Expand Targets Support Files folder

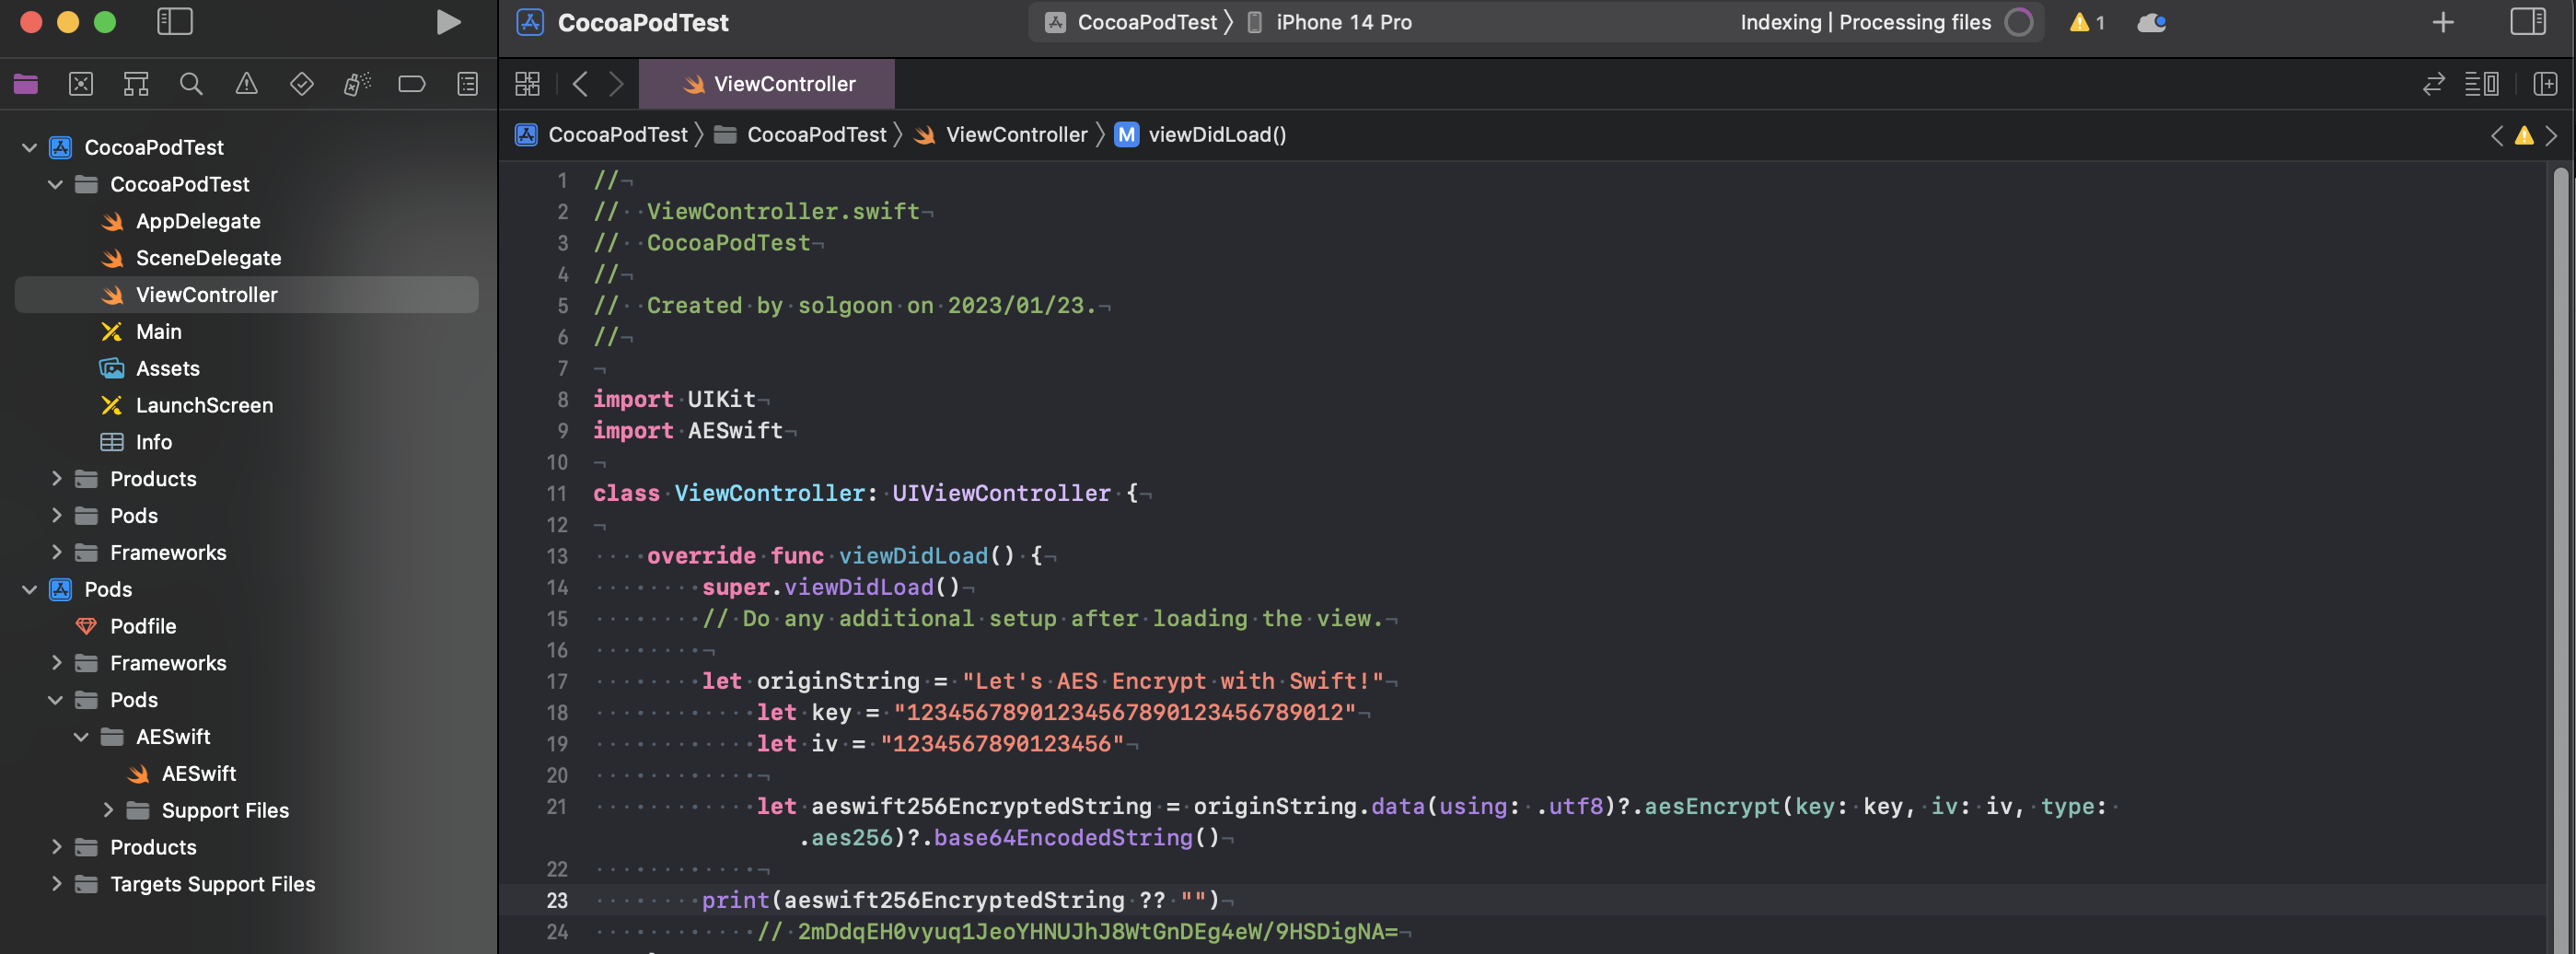pos(55,884)
